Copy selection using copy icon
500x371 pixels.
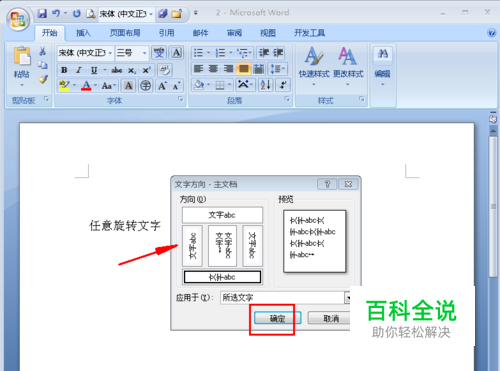click(42, 65)
